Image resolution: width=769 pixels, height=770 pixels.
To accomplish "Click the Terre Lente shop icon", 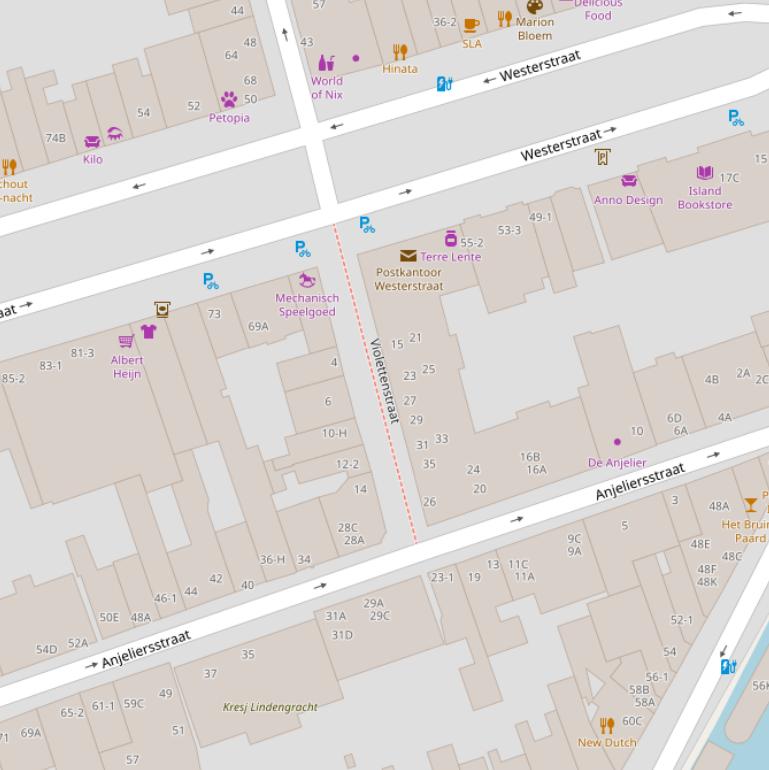I will 451,239.
